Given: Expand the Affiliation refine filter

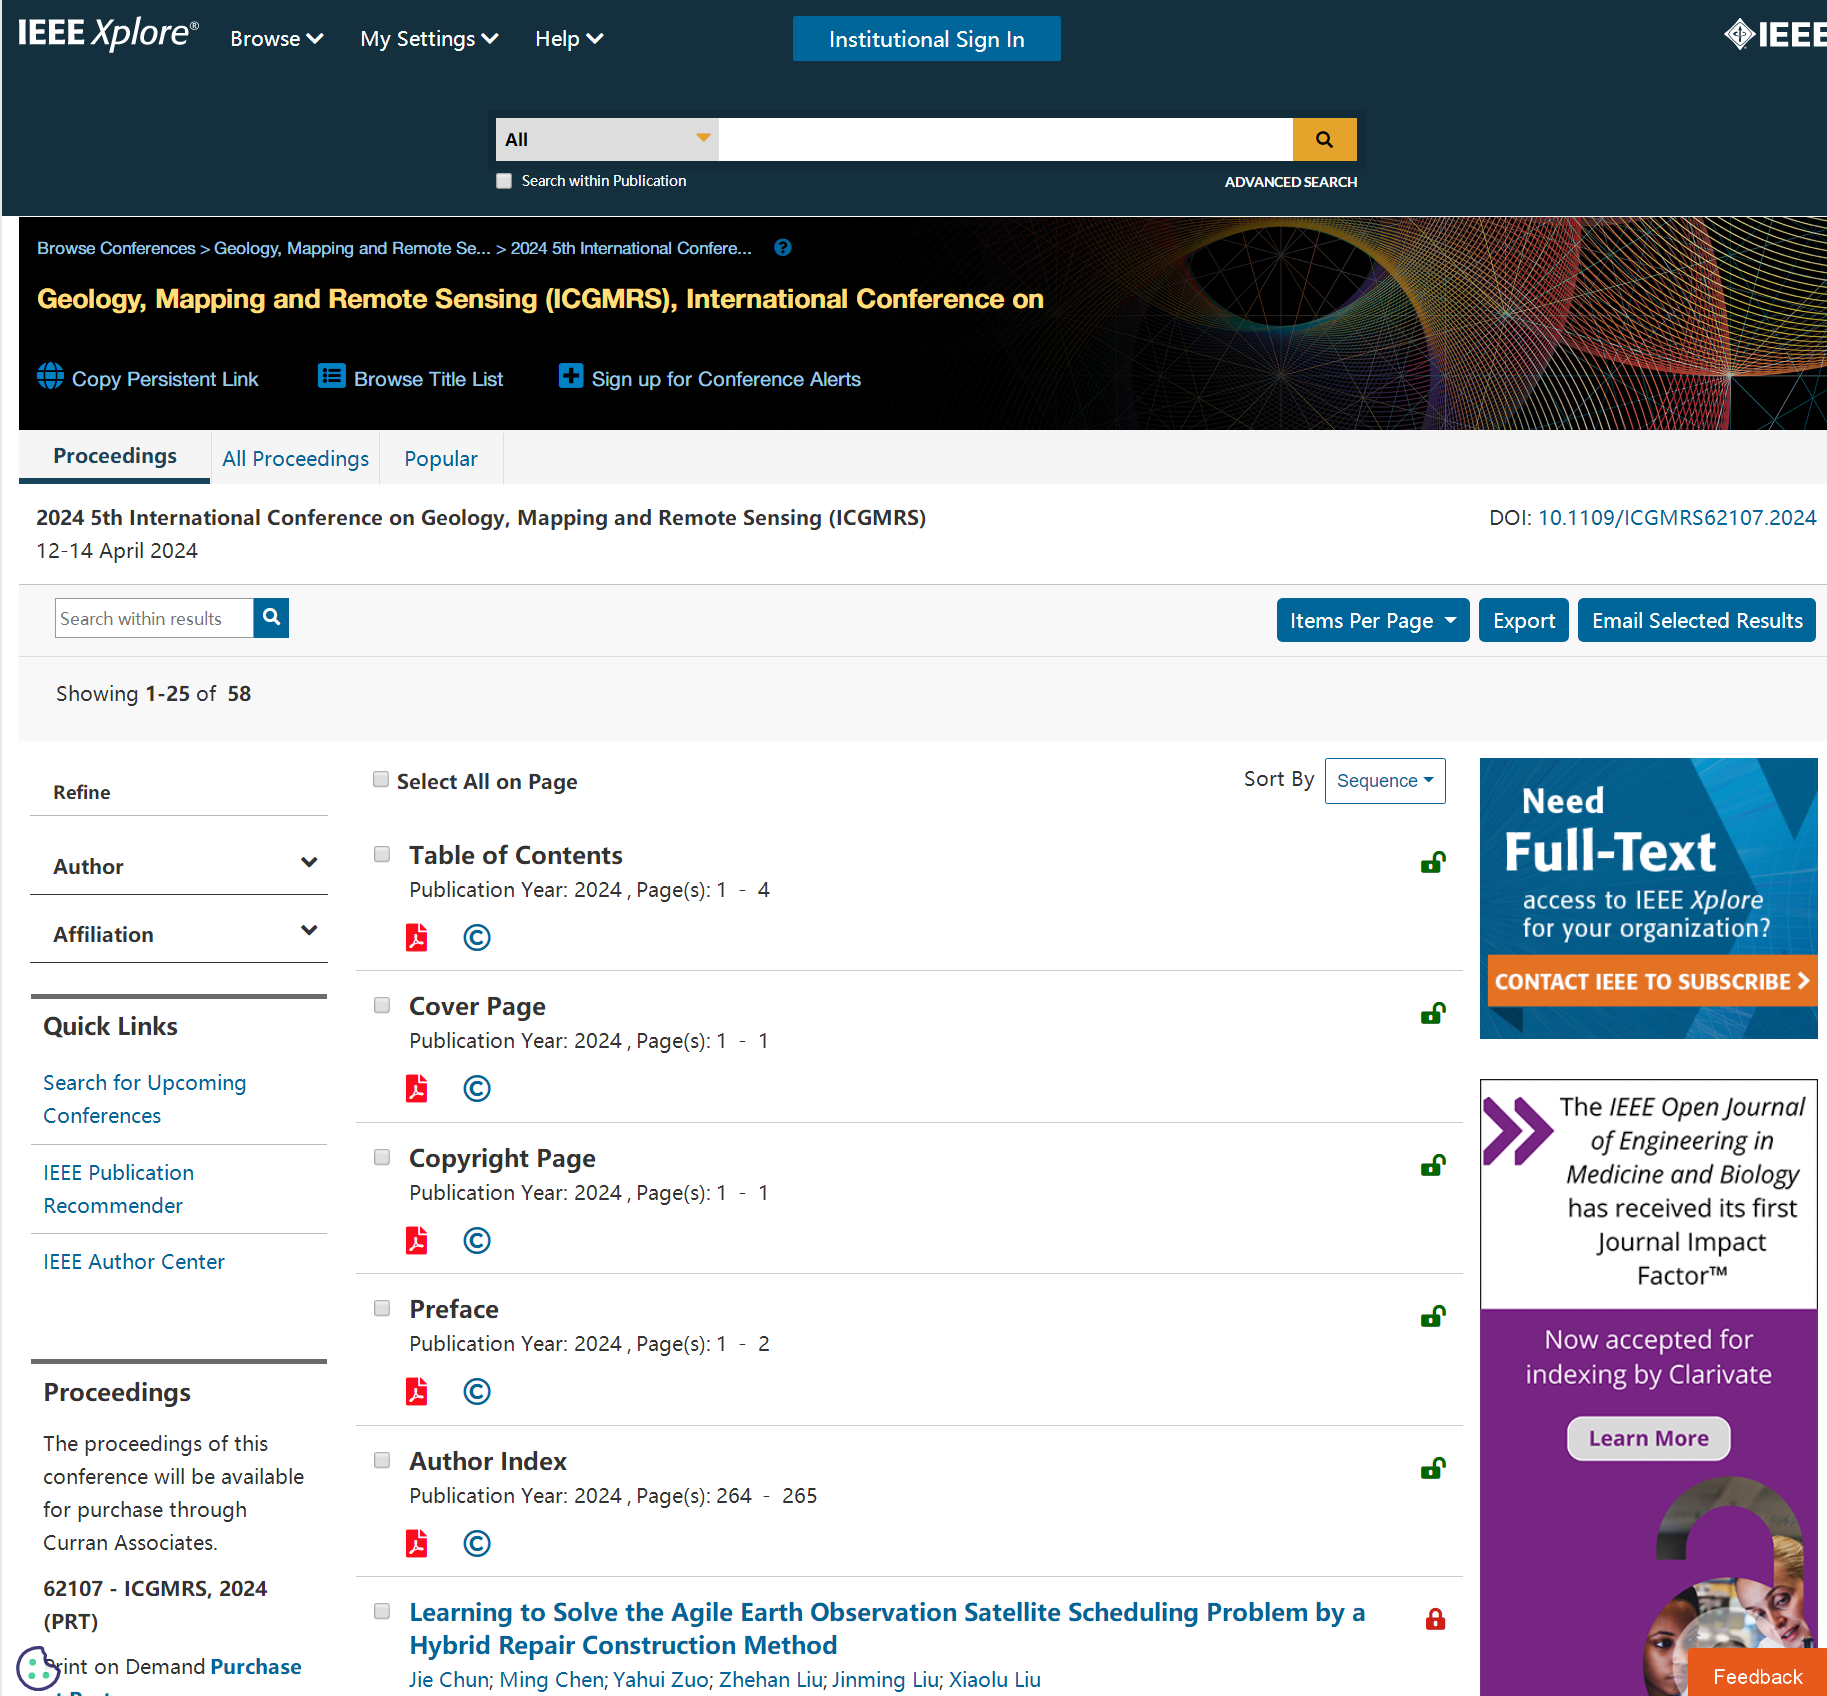Looking at the screenshot, I should (x=180, y=934).
